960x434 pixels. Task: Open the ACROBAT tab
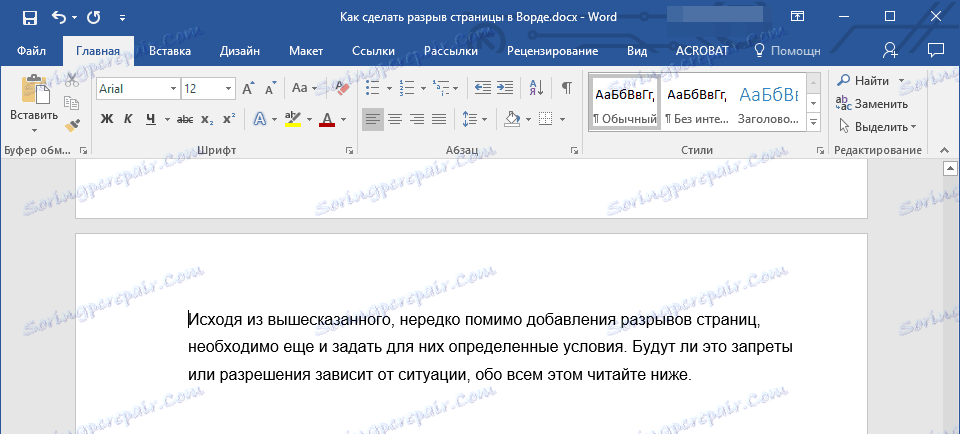point(702,51)
